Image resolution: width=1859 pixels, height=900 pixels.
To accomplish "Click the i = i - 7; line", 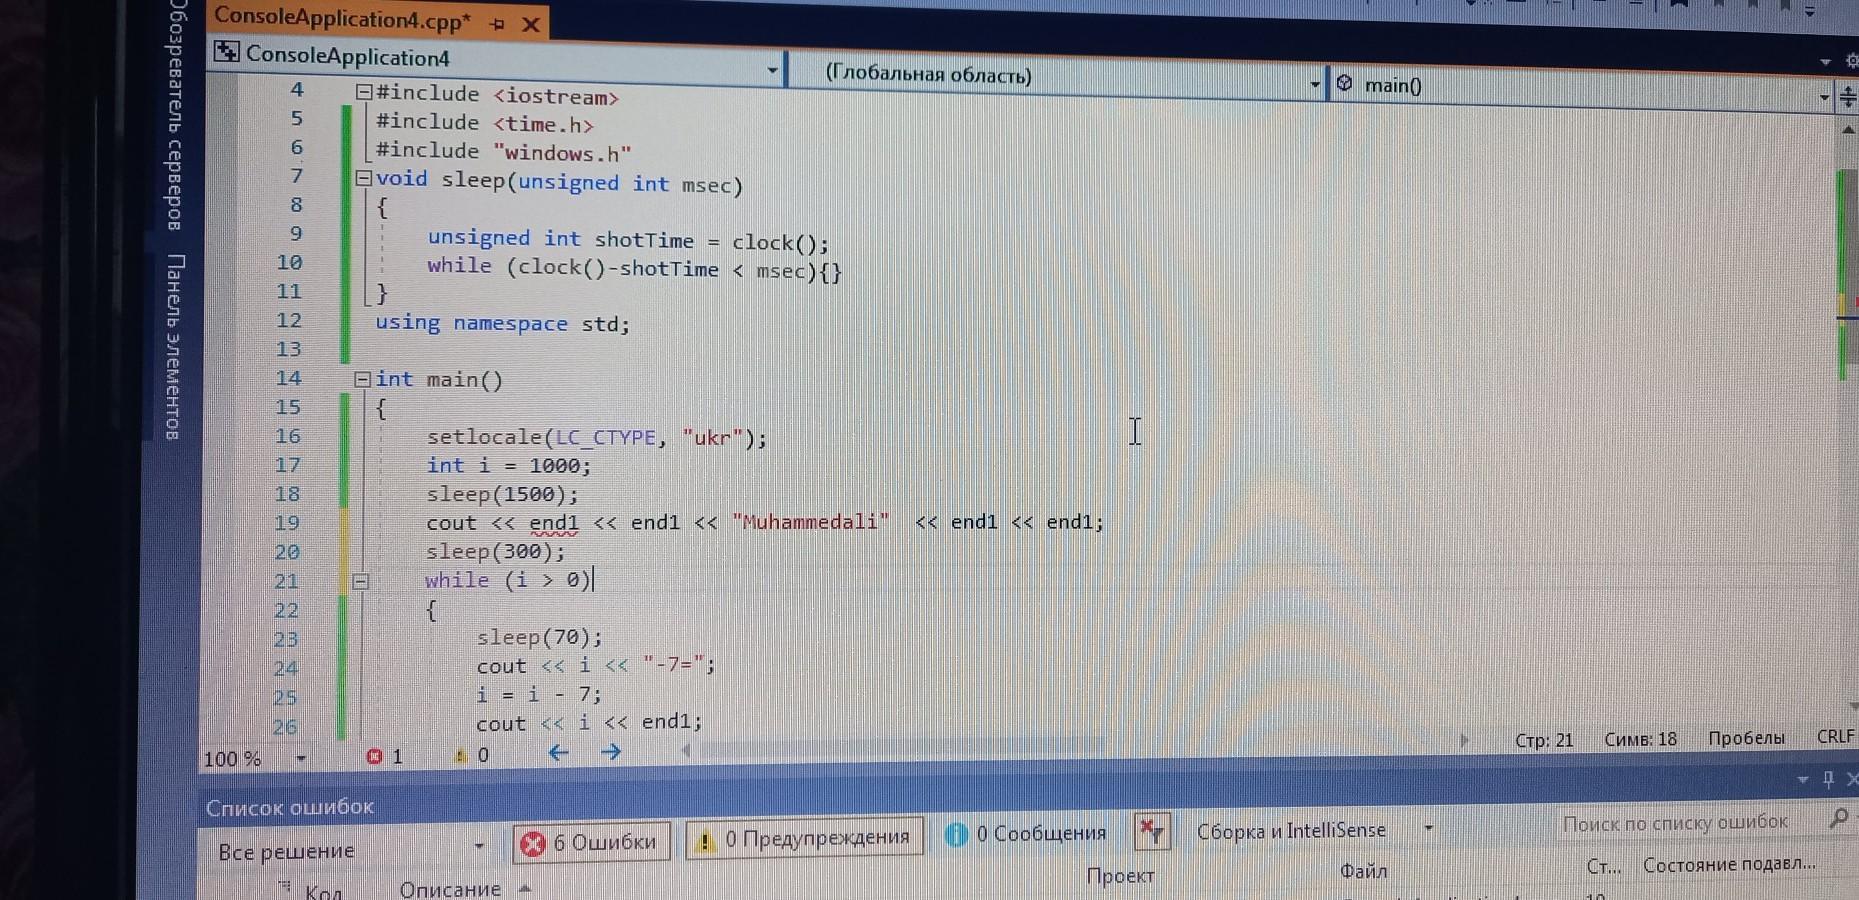I will pos(538,695).
